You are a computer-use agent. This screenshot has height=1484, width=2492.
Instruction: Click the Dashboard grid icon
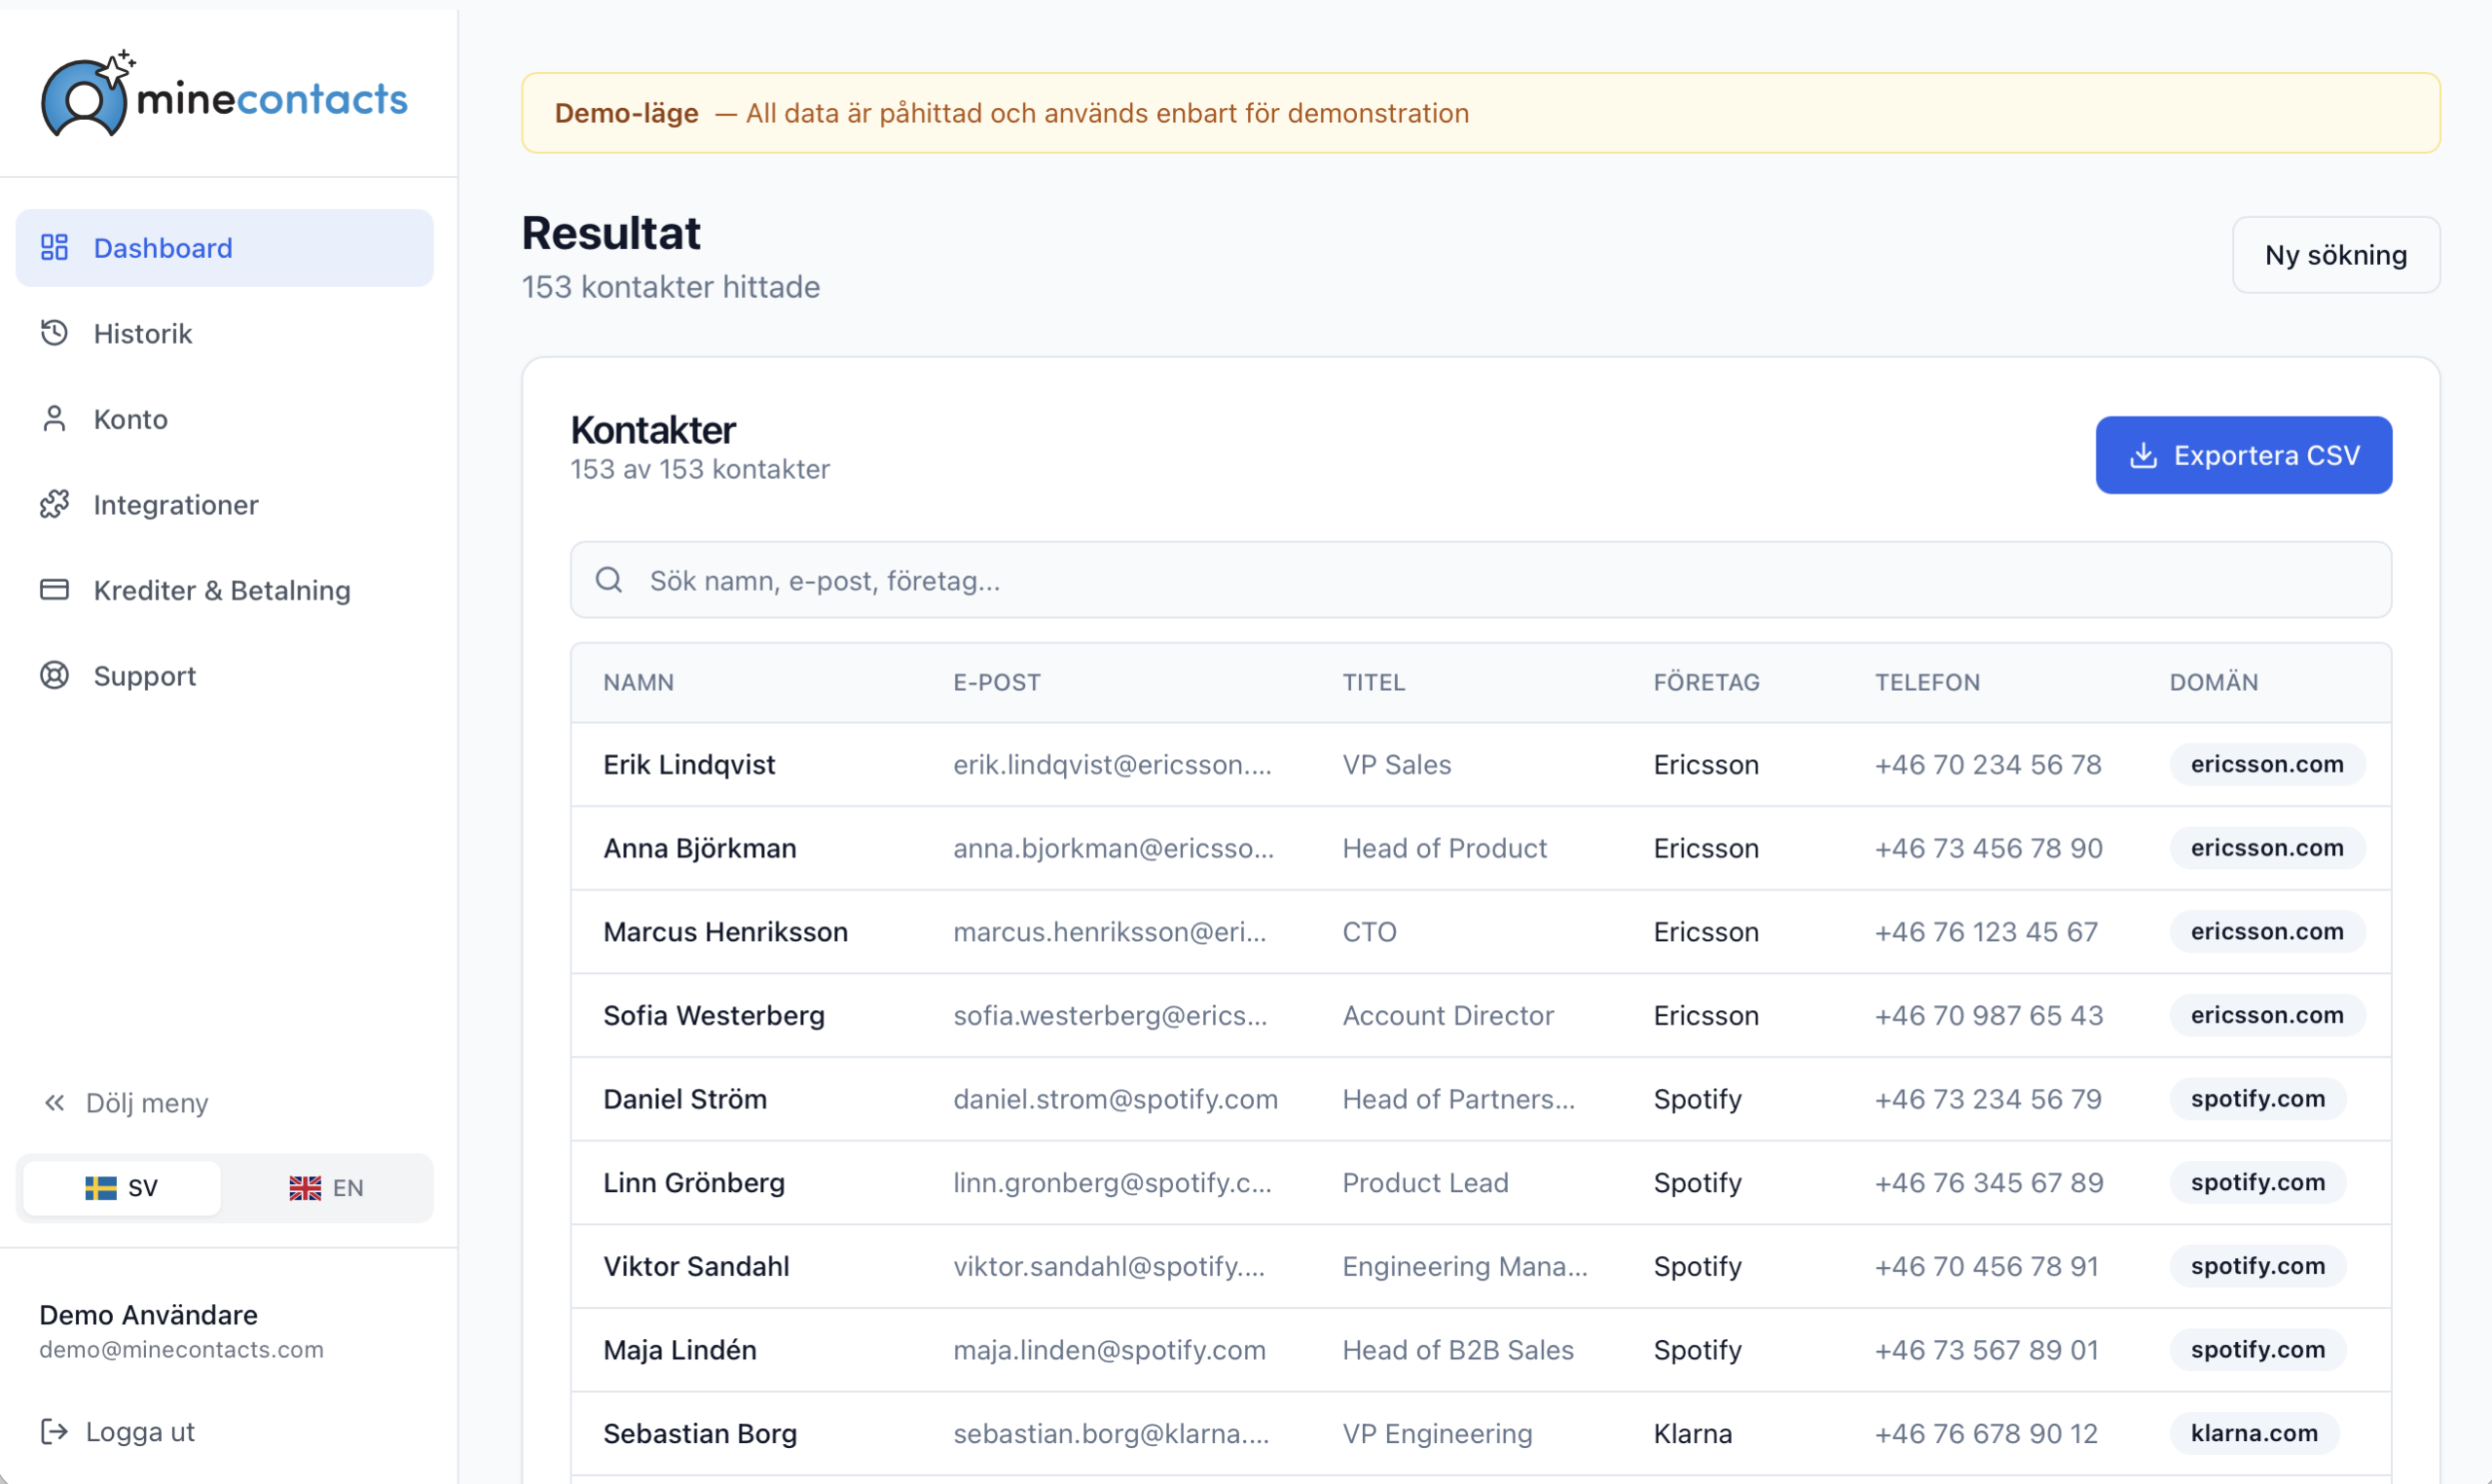click(54, 248)
